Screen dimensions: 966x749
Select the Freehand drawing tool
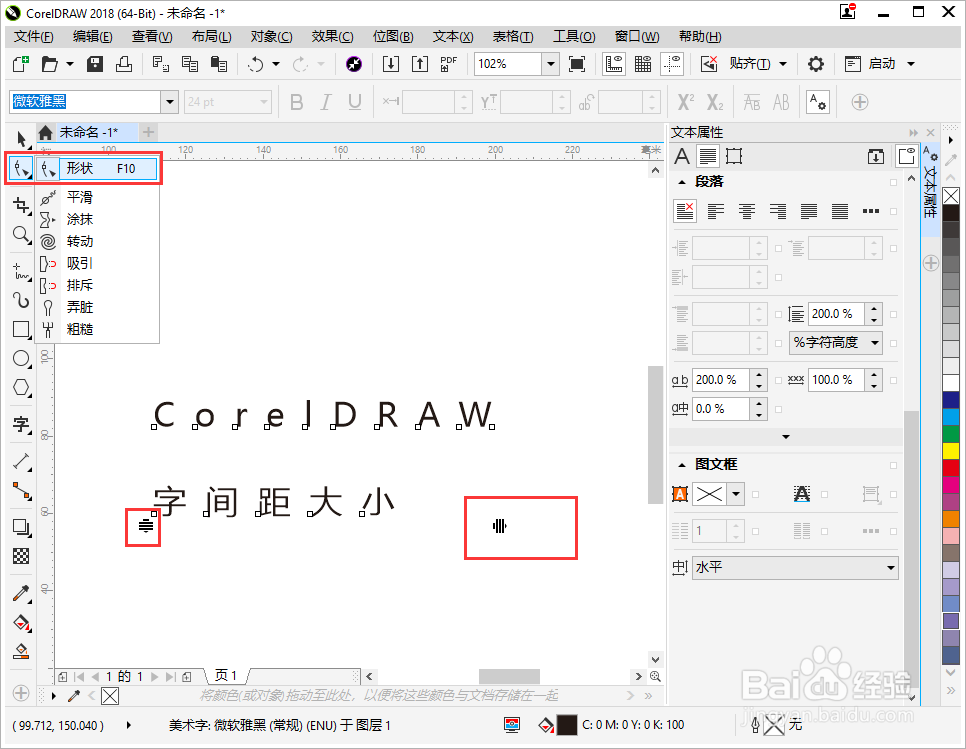pyautogui.click(x=22, y=271)
